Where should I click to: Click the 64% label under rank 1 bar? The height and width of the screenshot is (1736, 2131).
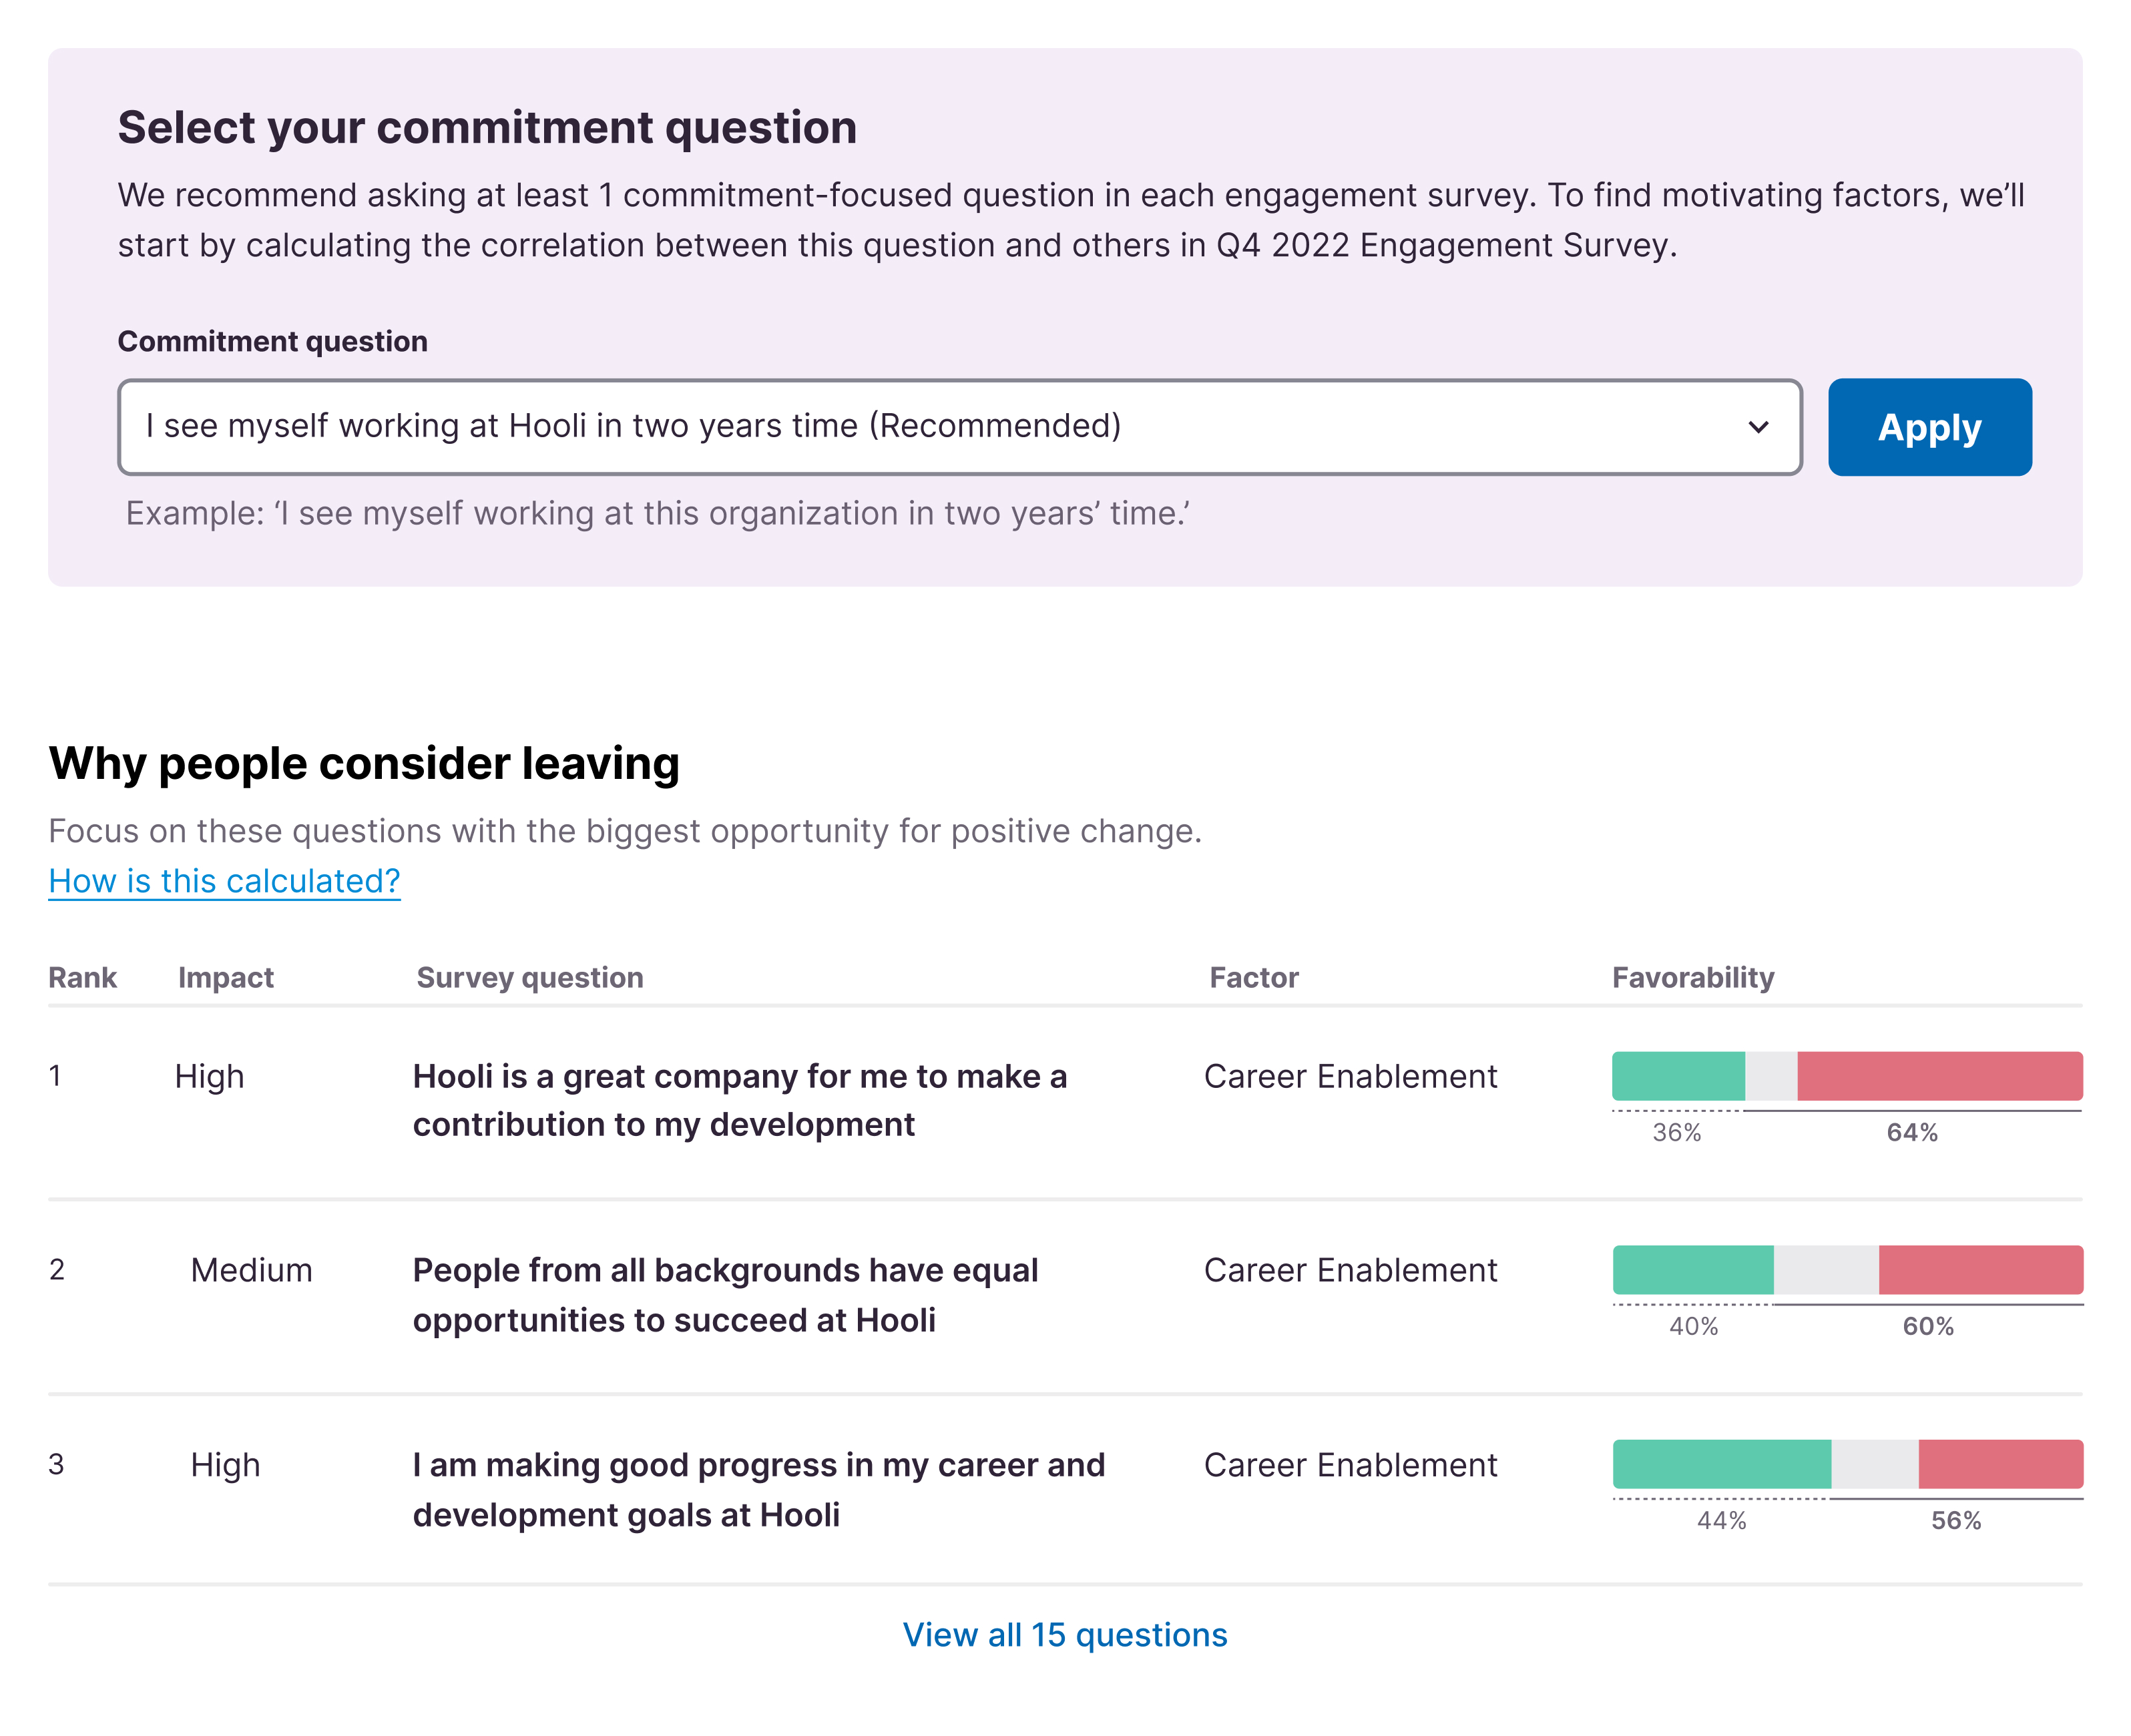[x=1911, y=1132]
